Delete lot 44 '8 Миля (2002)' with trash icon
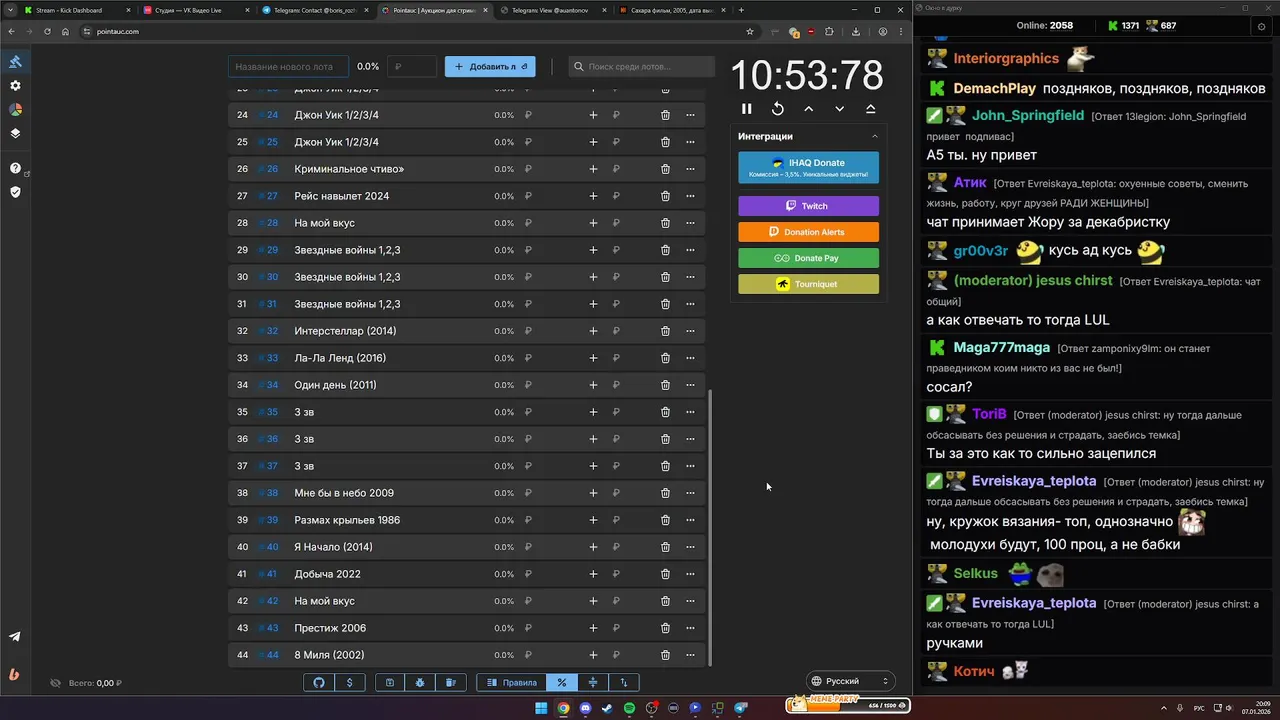 (665, 655)
